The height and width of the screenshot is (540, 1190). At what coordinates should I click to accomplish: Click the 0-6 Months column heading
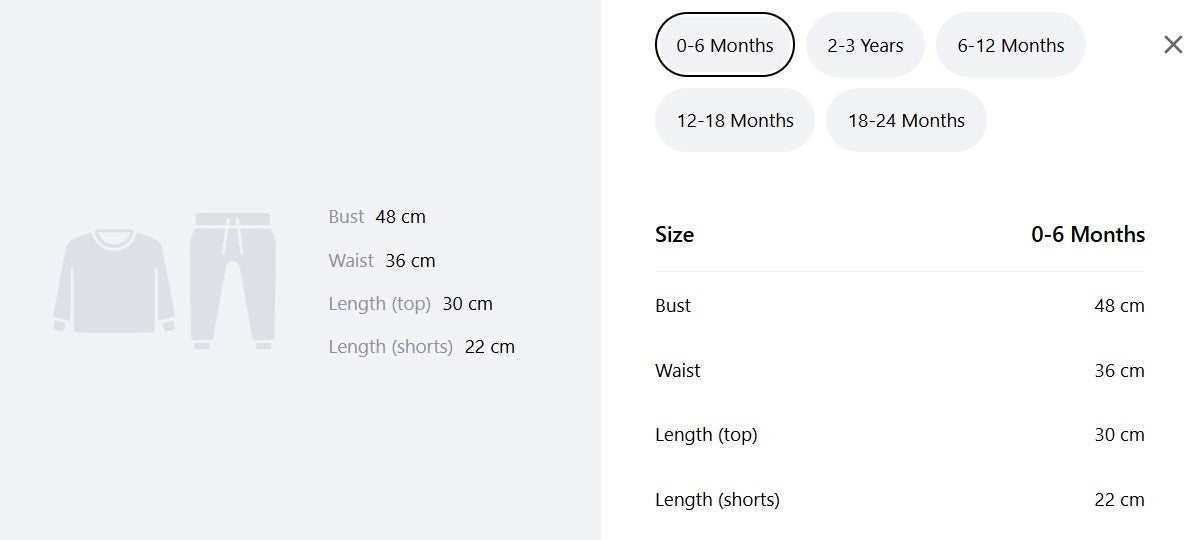click(1088, 234)
